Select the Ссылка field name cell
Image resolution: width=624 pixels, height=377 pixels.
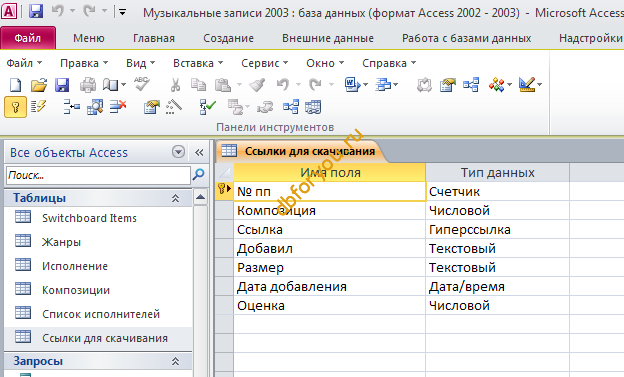coord(330,230)
